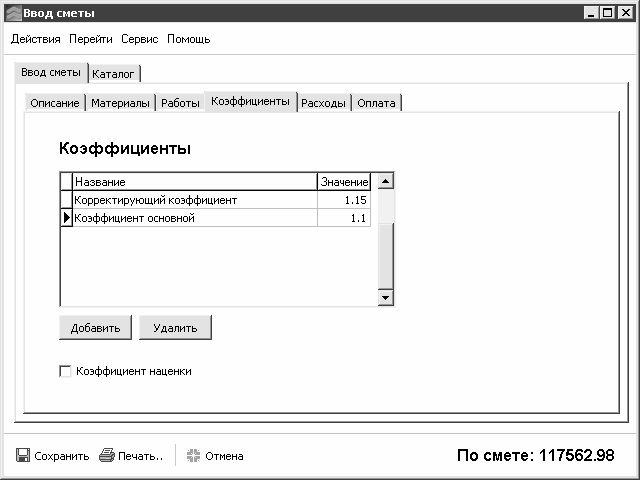
Task: Go to the Оплата tab
Action: pyautogui.click(x=376, y=103)
